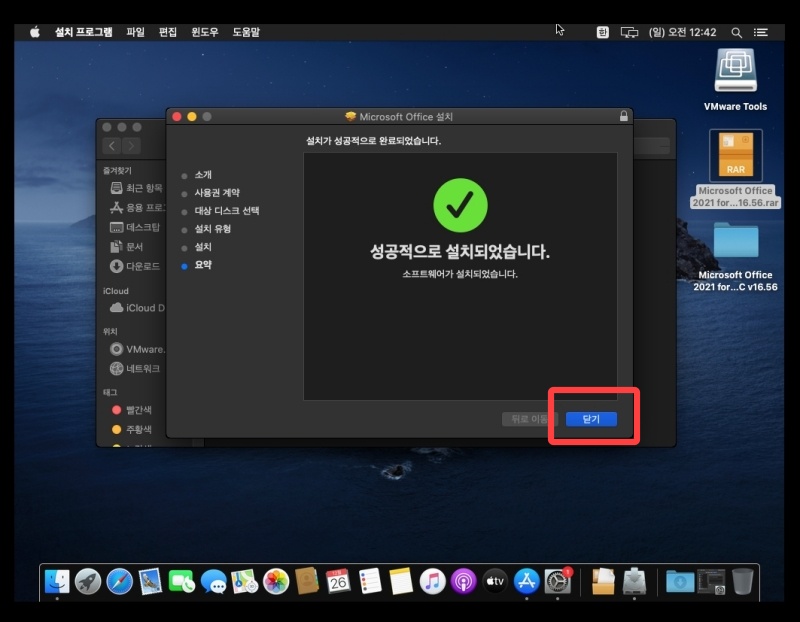Open Maps from the Dock
Image resolution: width=800 pixels, height=622 pixels.
point(244,581)
